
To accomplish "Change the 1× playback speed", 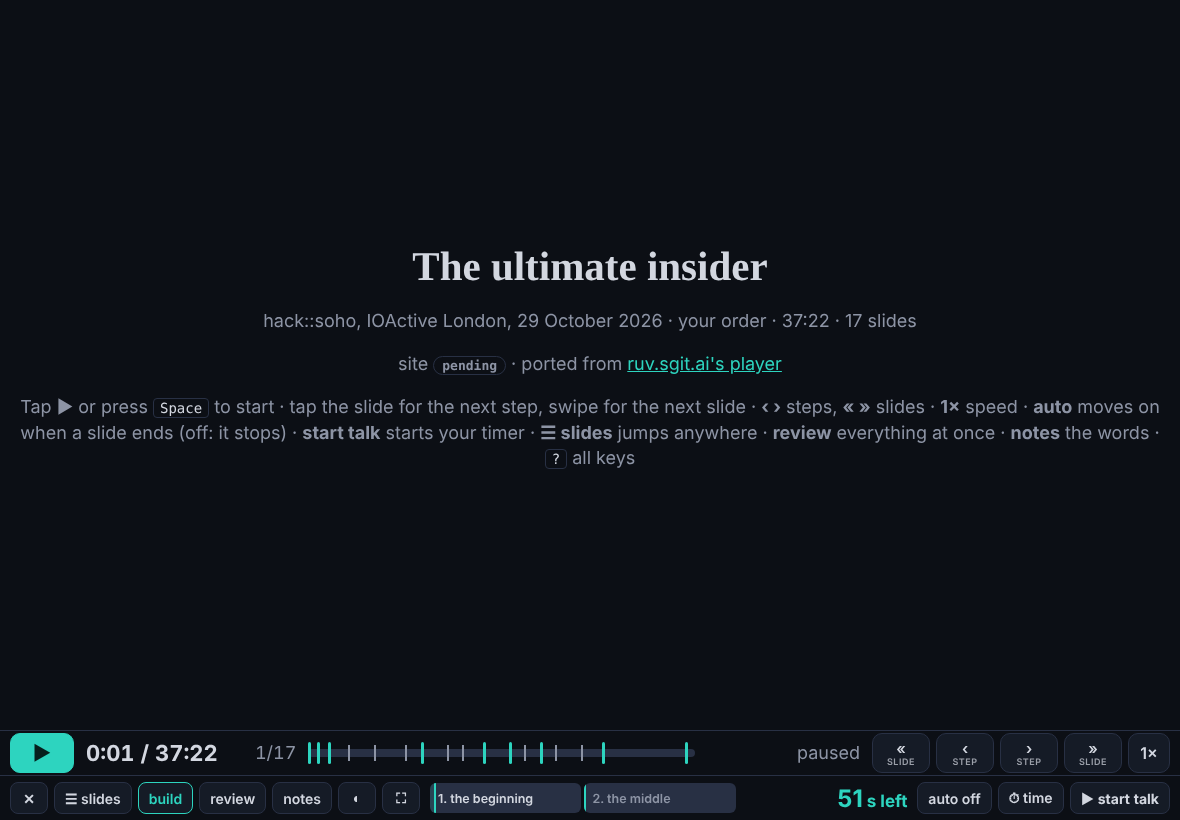I will pyautogui.click(x=1148, y=753).
